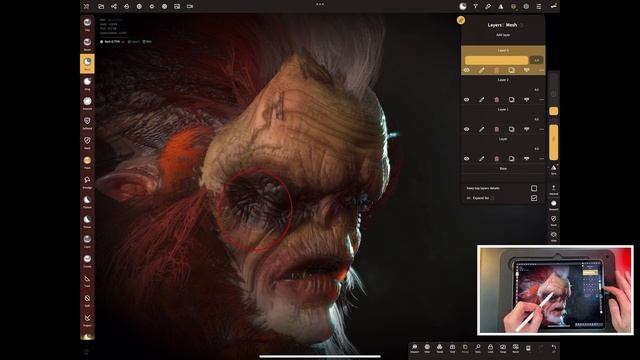Select the highlighted Move tool
Image resolution: width=640 pixels, height=360 pixels.
87,64
